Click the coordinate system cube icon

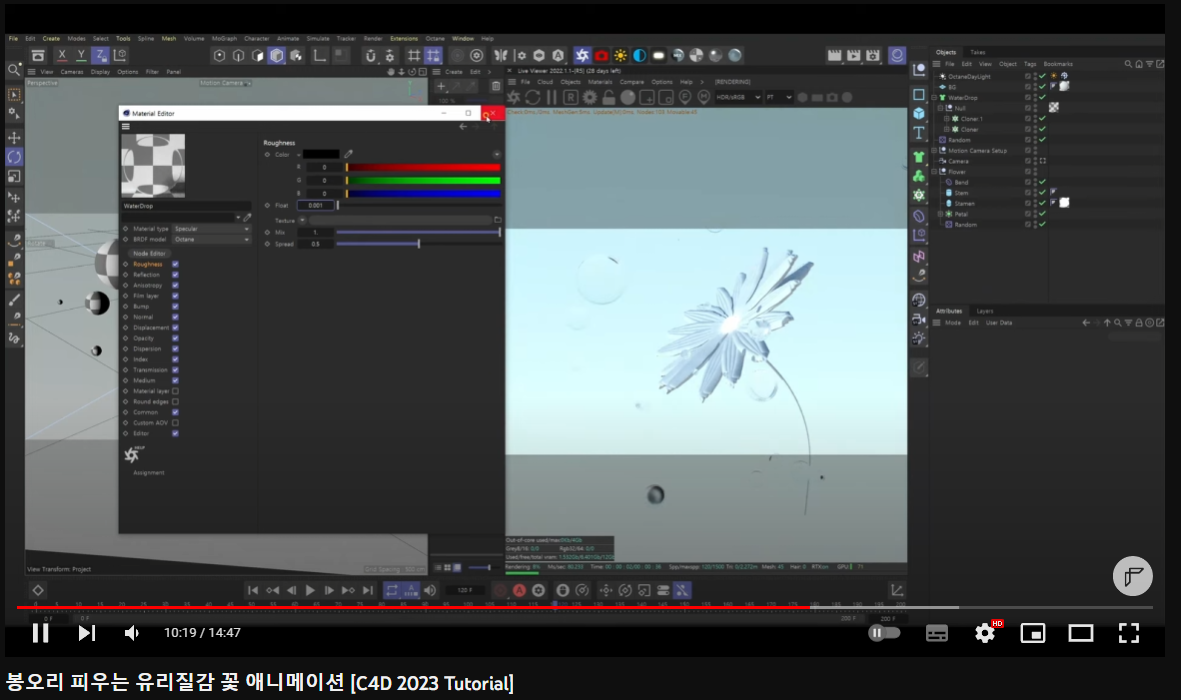tap(120, 55)
